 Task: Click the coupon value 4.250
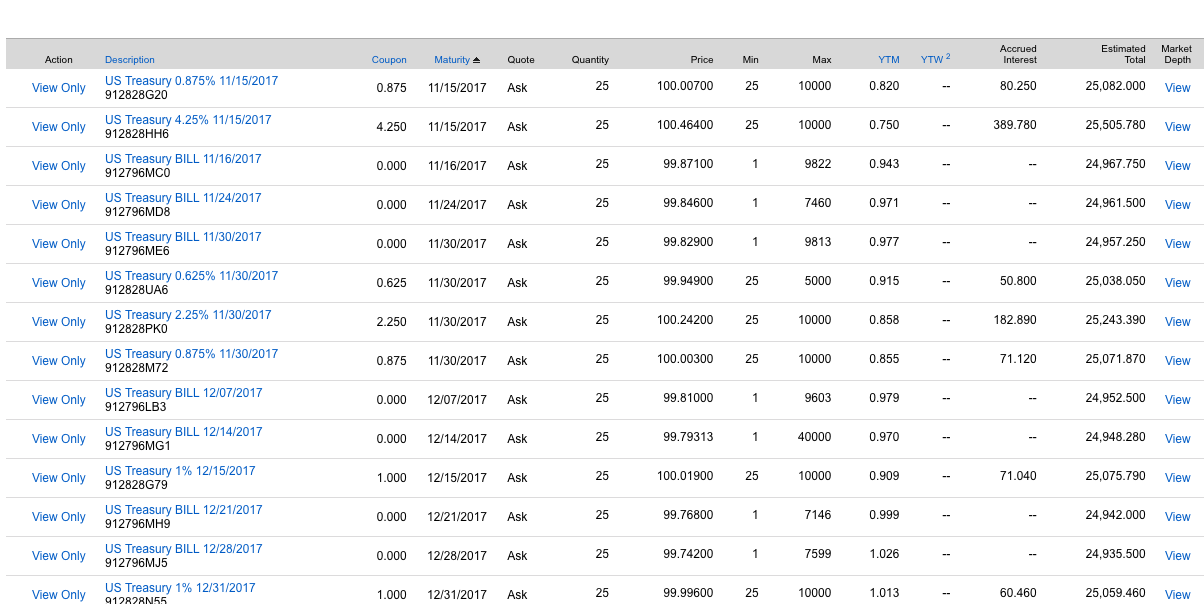[392, 127]
